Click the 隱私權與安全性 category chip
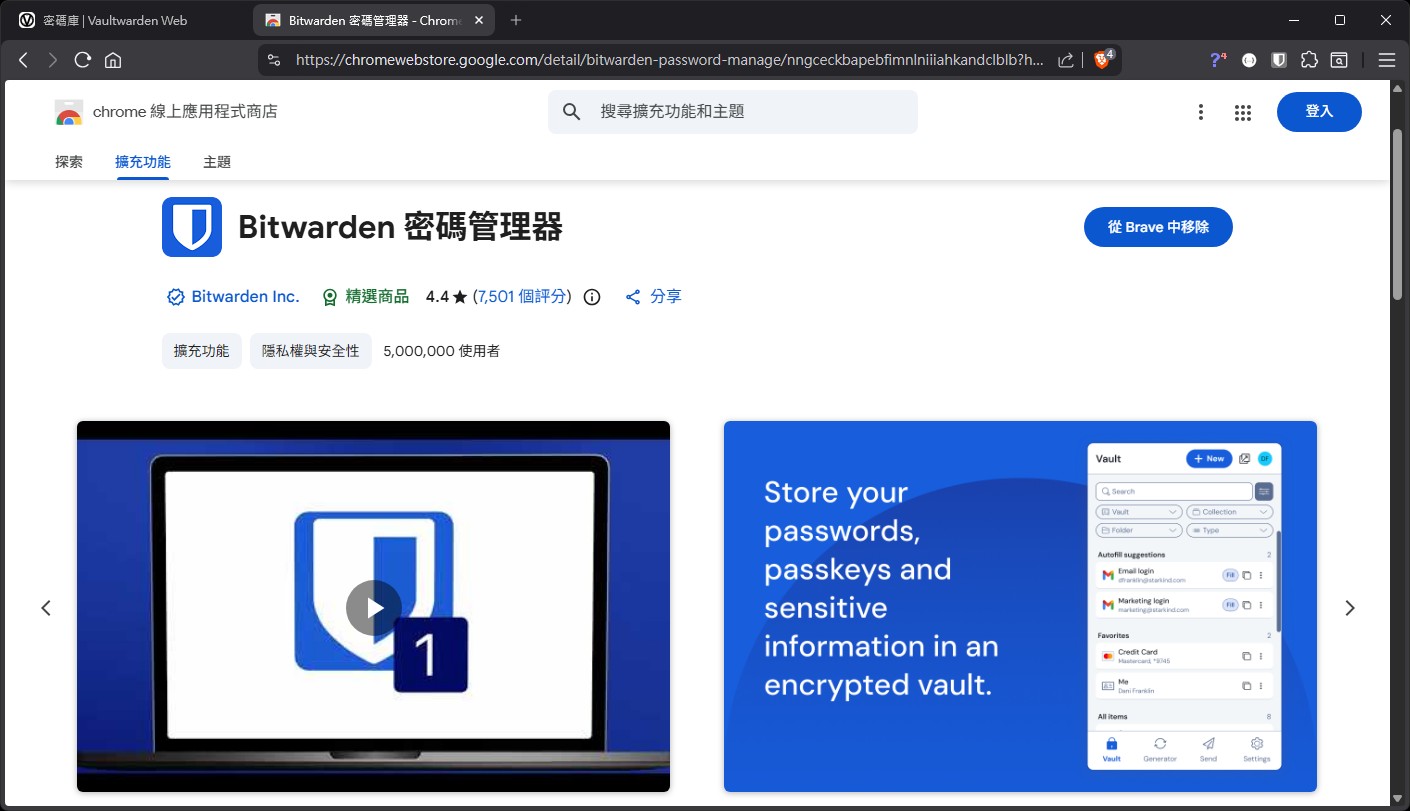 [311, 351]
